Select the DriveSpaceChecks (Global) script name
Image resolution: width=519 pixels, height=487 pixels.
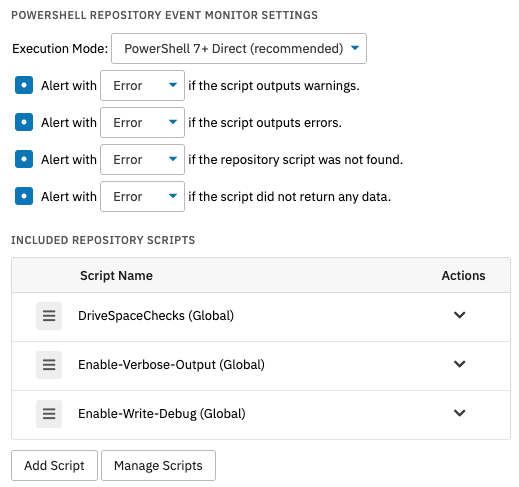click(156, 316)
